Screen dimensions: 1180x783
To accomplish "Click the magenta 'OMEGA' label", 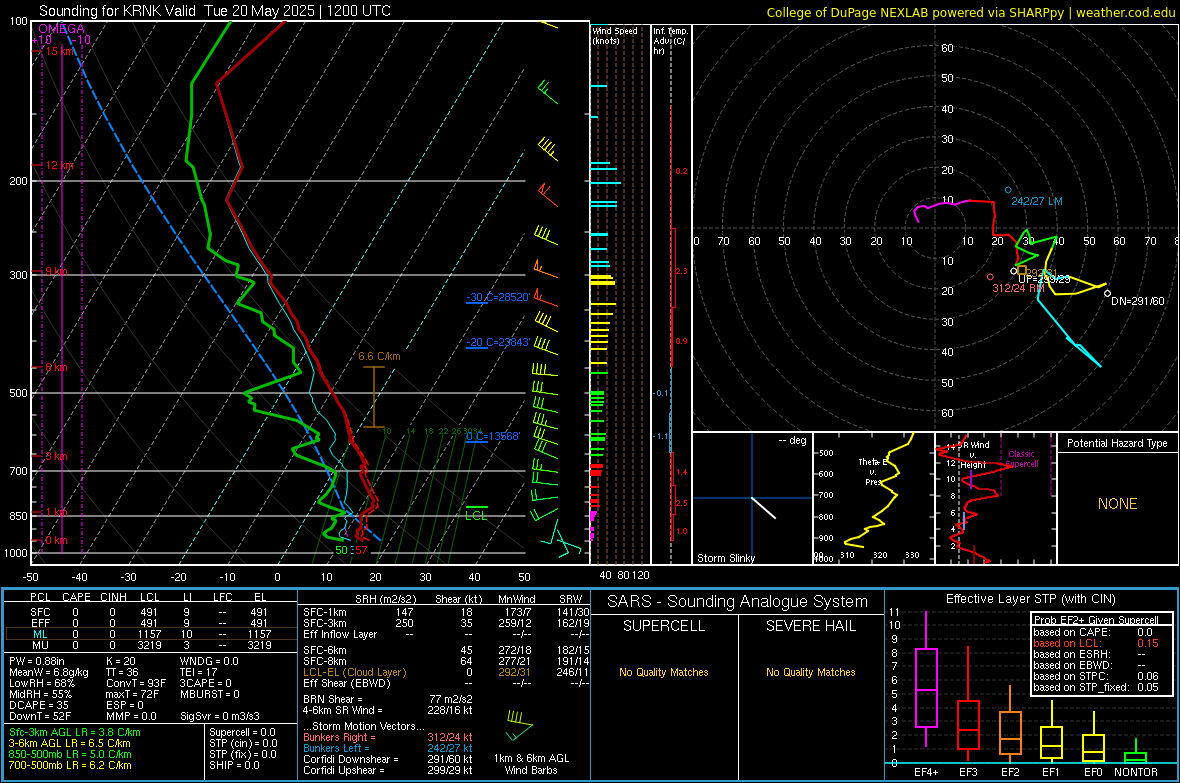I will point(61,29).
